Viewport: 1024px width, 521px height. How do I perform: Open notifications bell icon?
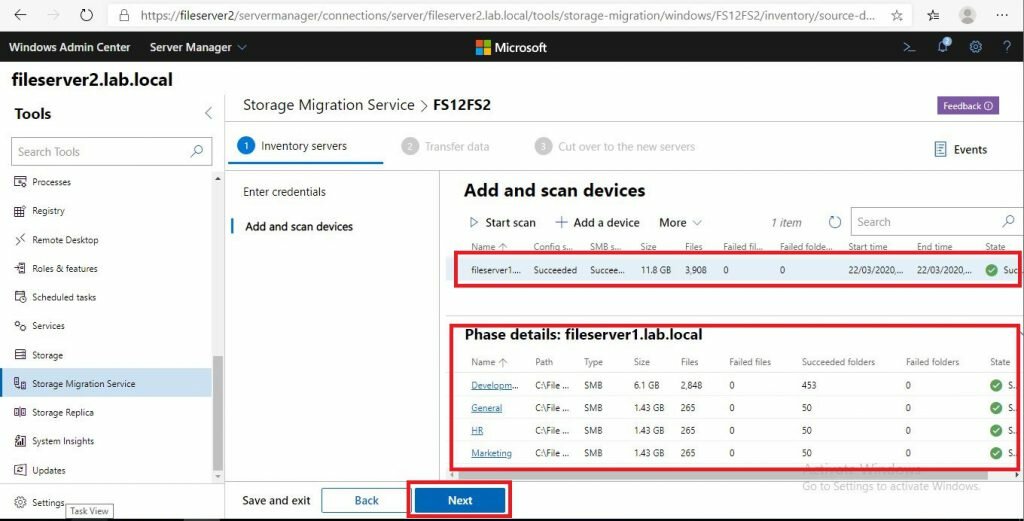click(x=943, y=46)
